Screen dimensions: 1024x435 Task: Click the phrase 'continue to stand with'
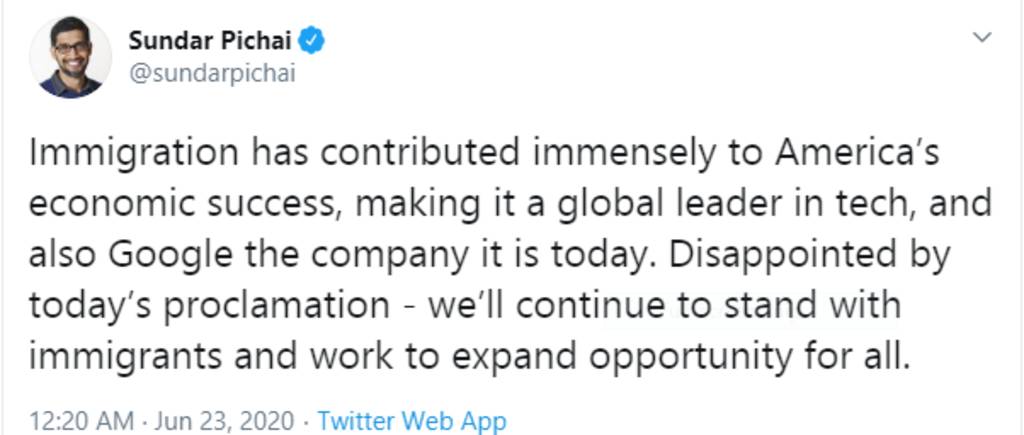click(713, 305)
